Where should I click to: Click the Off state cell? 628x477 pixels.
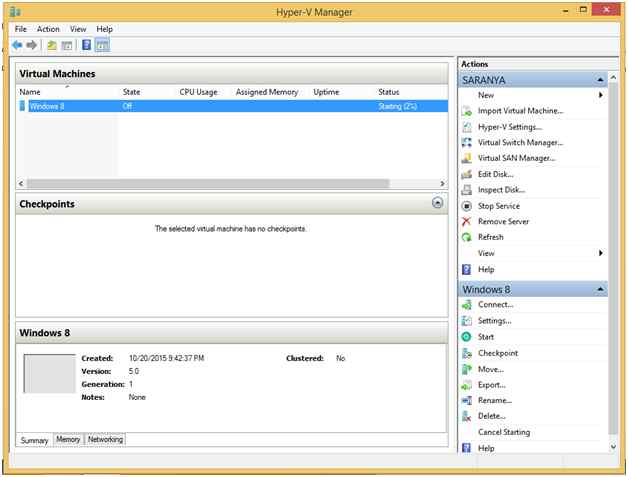click(x=127, y=107)
